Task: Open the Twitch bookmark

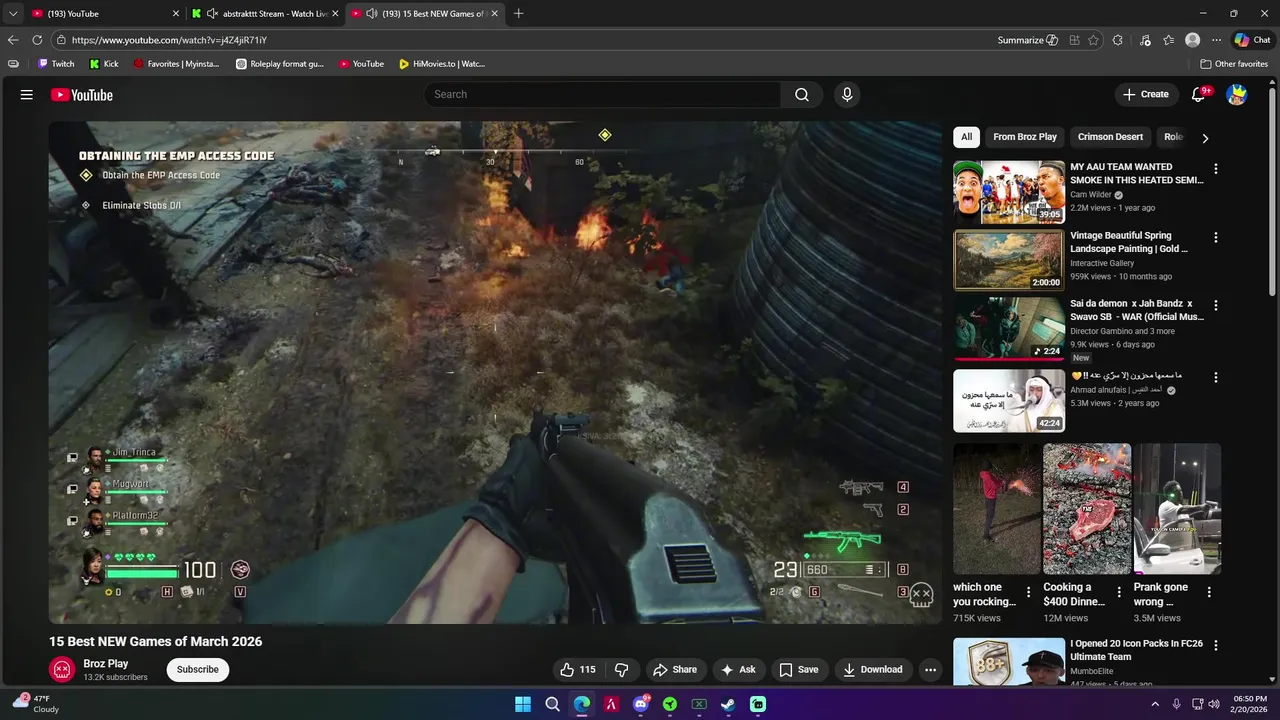Action: coord(56,64)
